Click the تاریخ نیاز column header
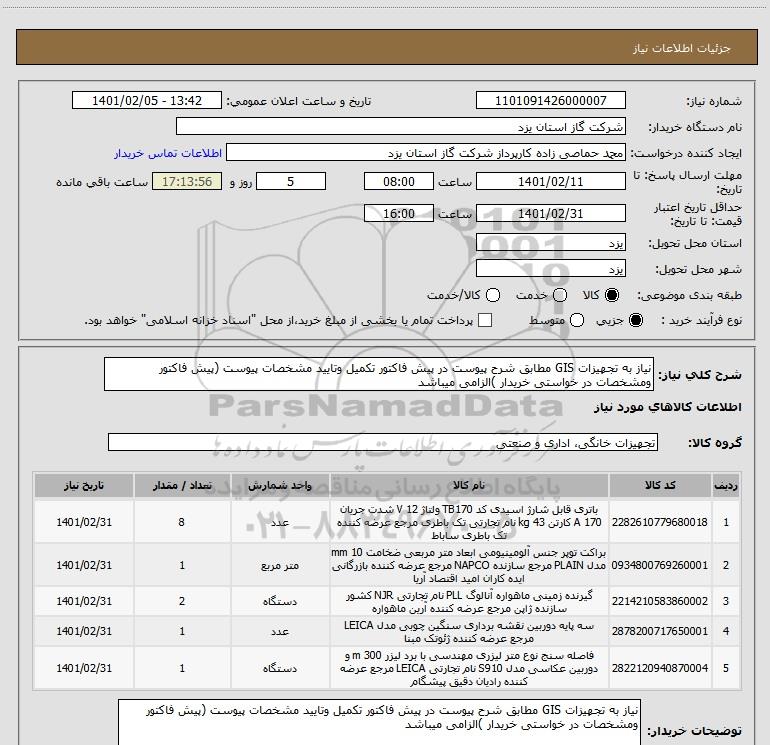This screenshot has height=745, width=770. pyautogui.click(x=84, y=486)
